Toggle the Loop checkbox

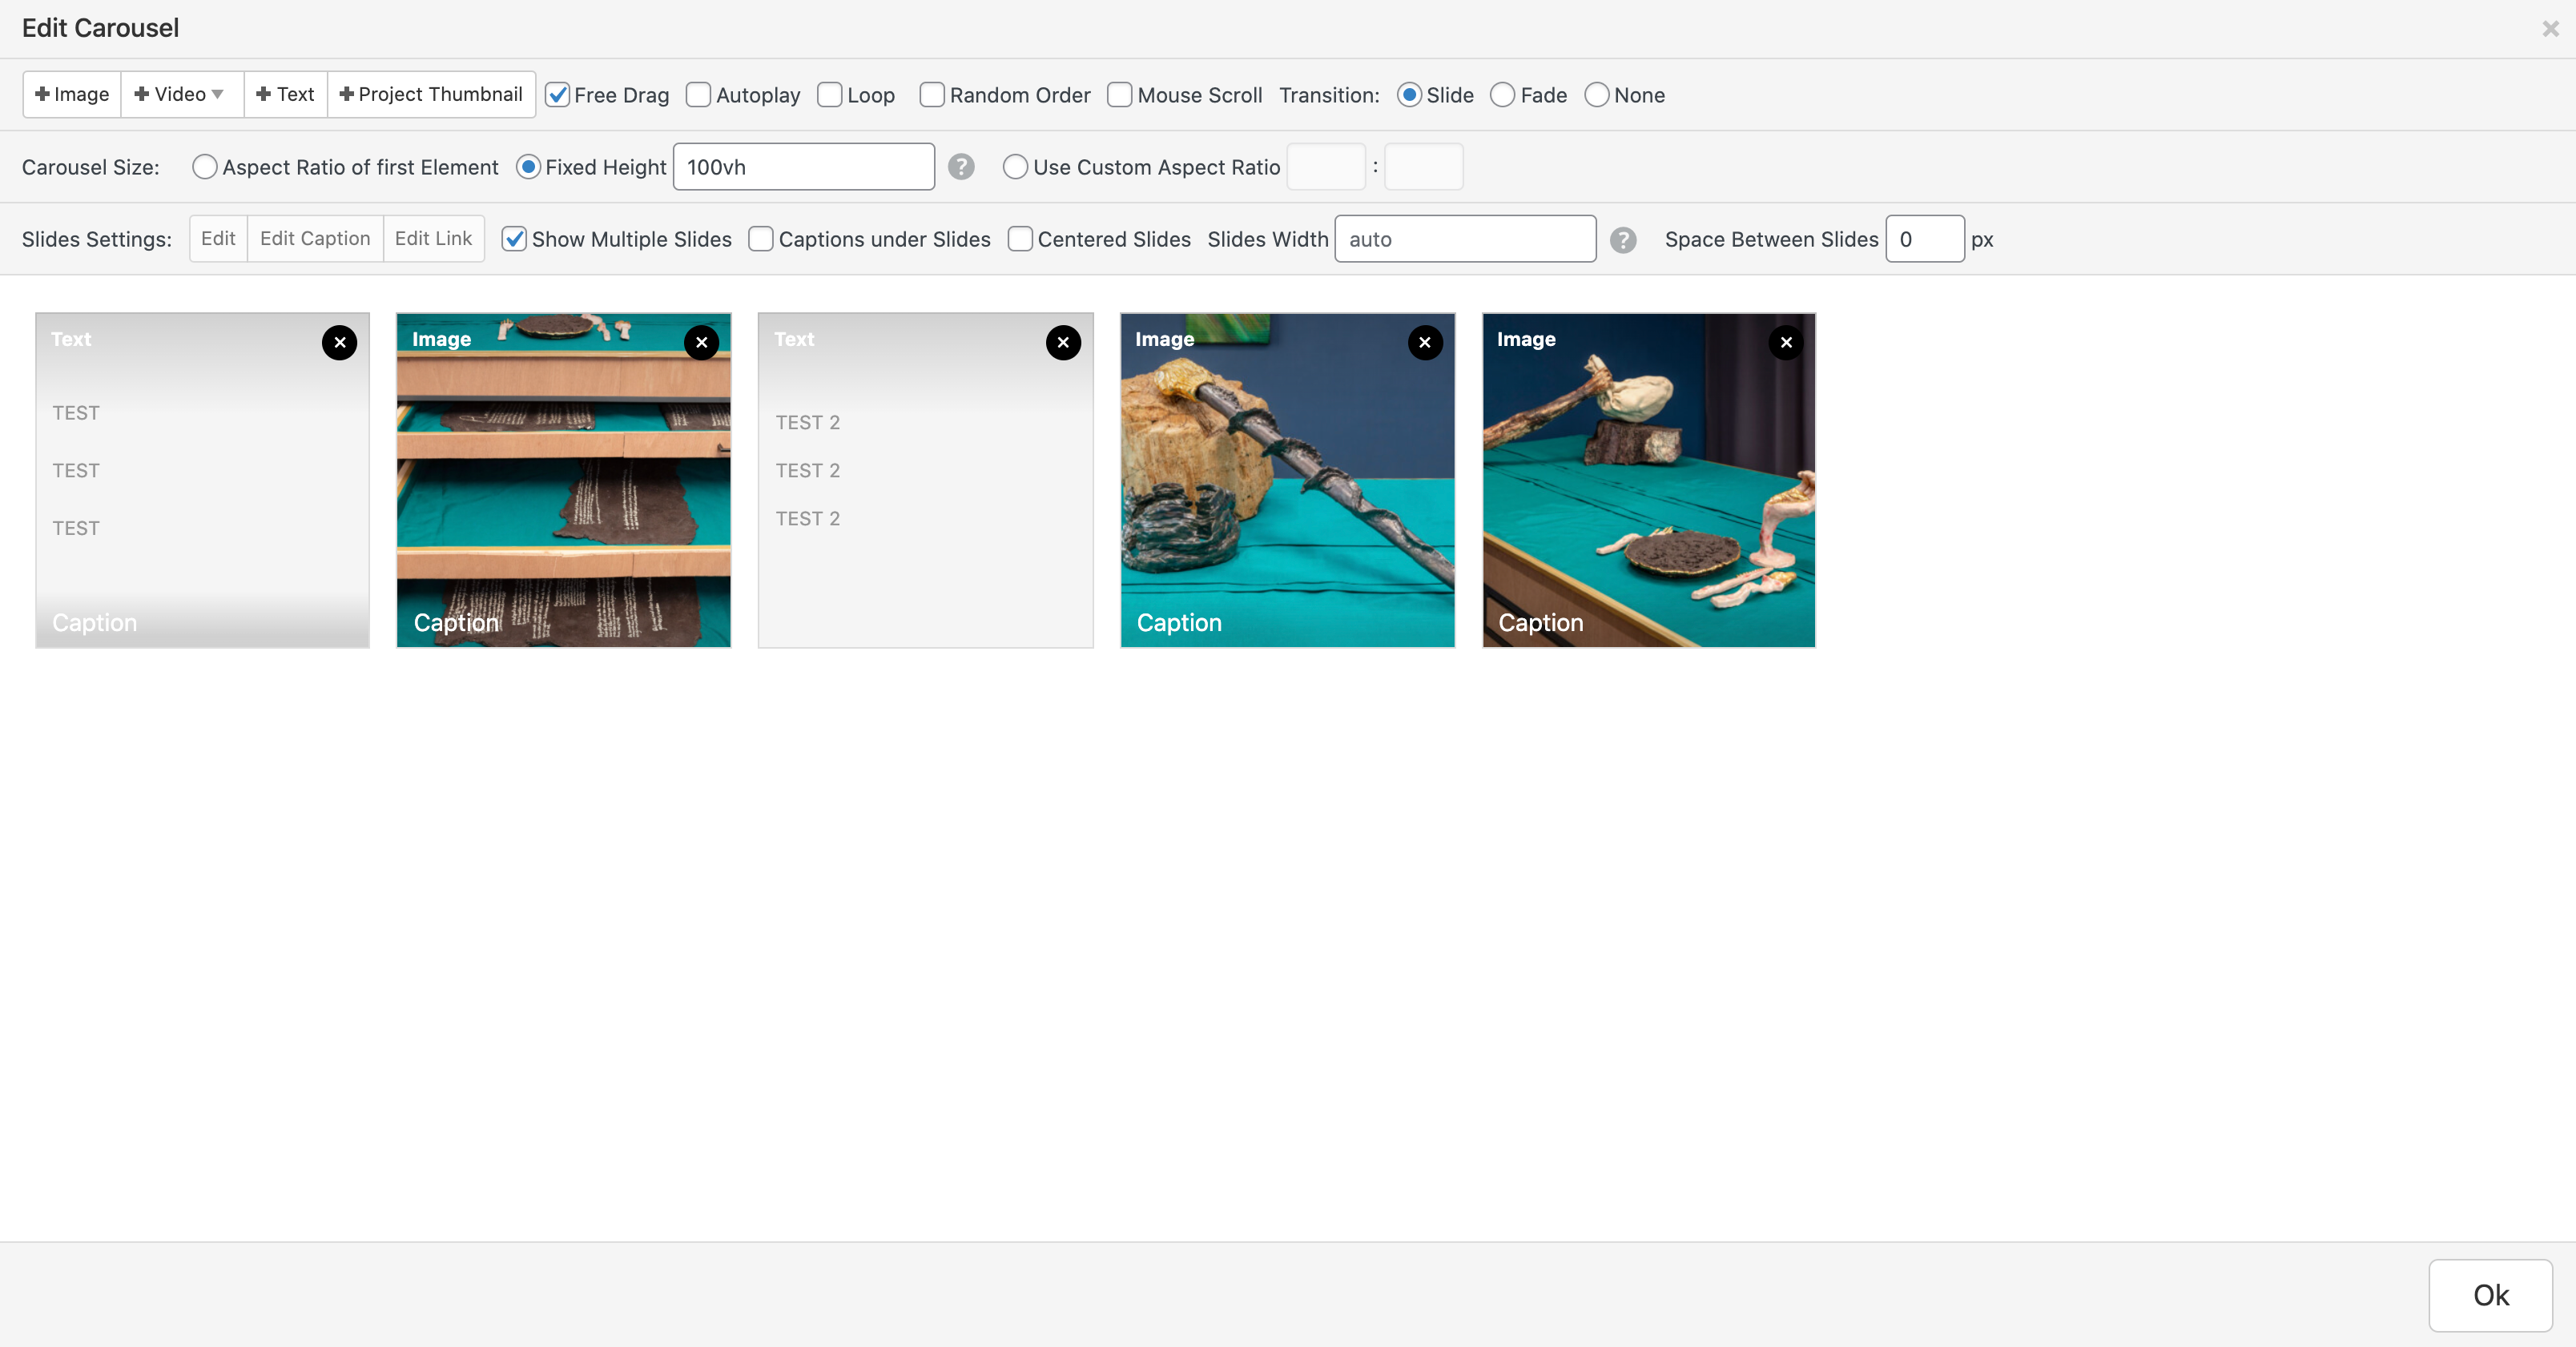click(x=830, y=95)
